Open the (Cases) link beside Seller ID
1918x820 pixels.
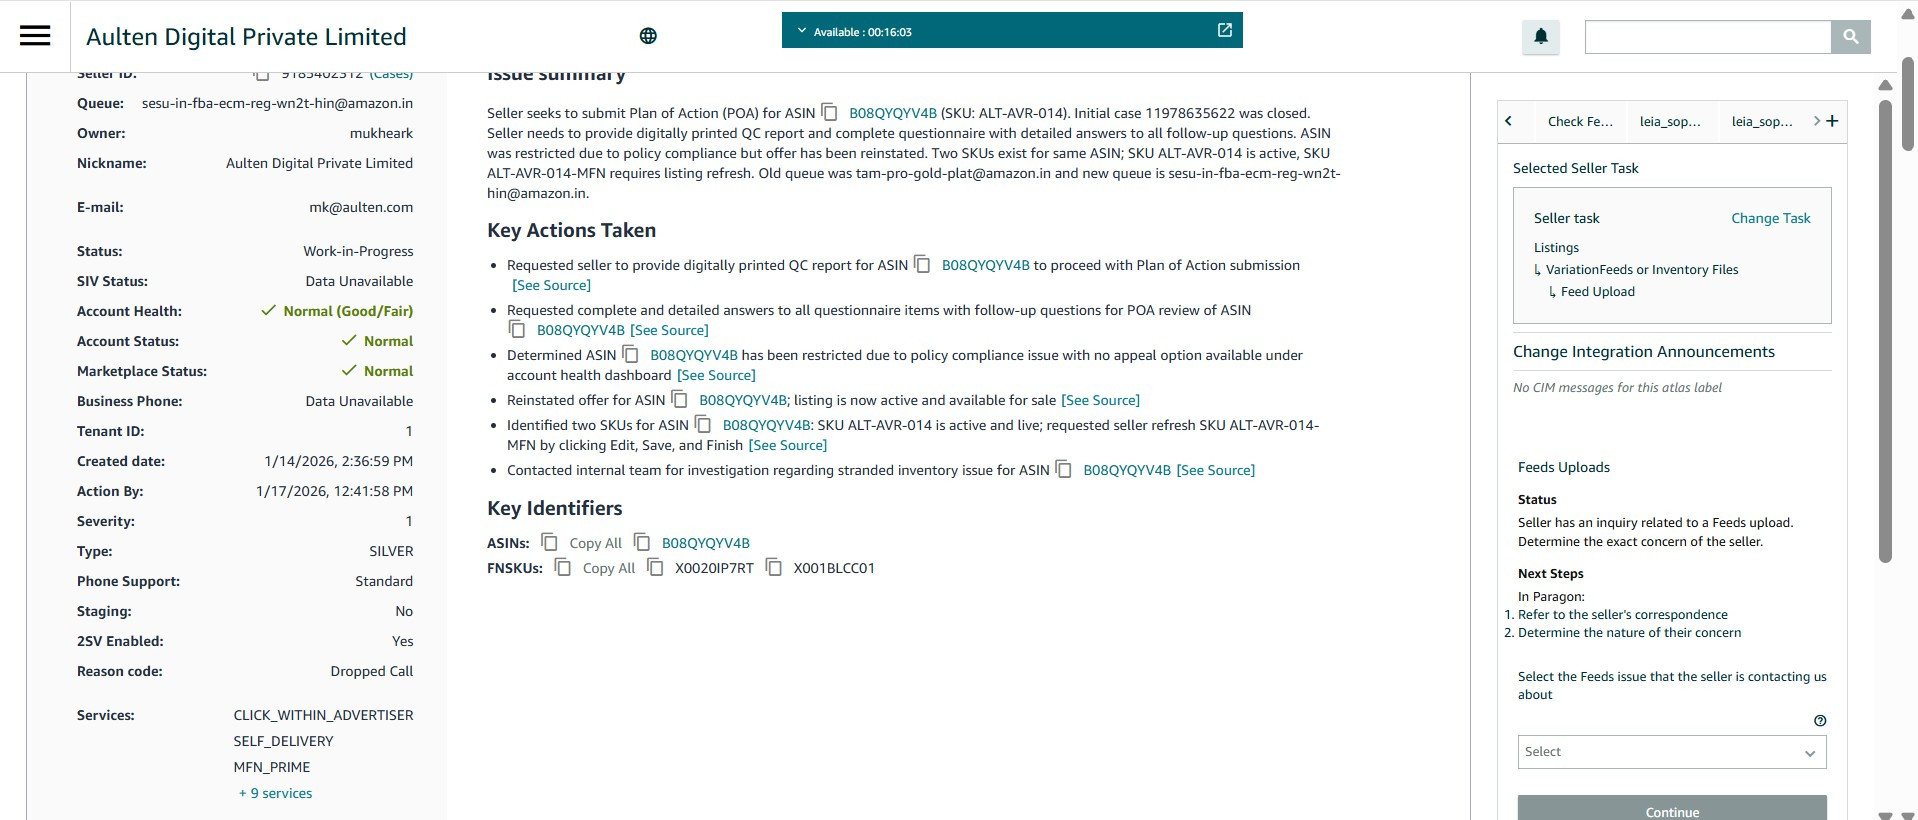(x=391, y=74)
